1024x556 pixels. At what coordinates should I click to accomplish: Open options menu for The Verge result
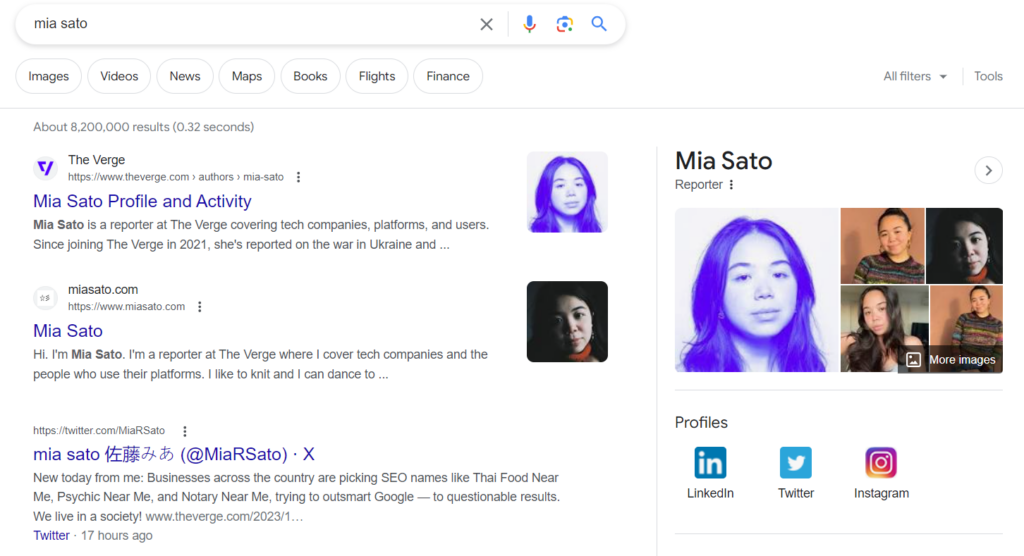click(x=298, y=177)
